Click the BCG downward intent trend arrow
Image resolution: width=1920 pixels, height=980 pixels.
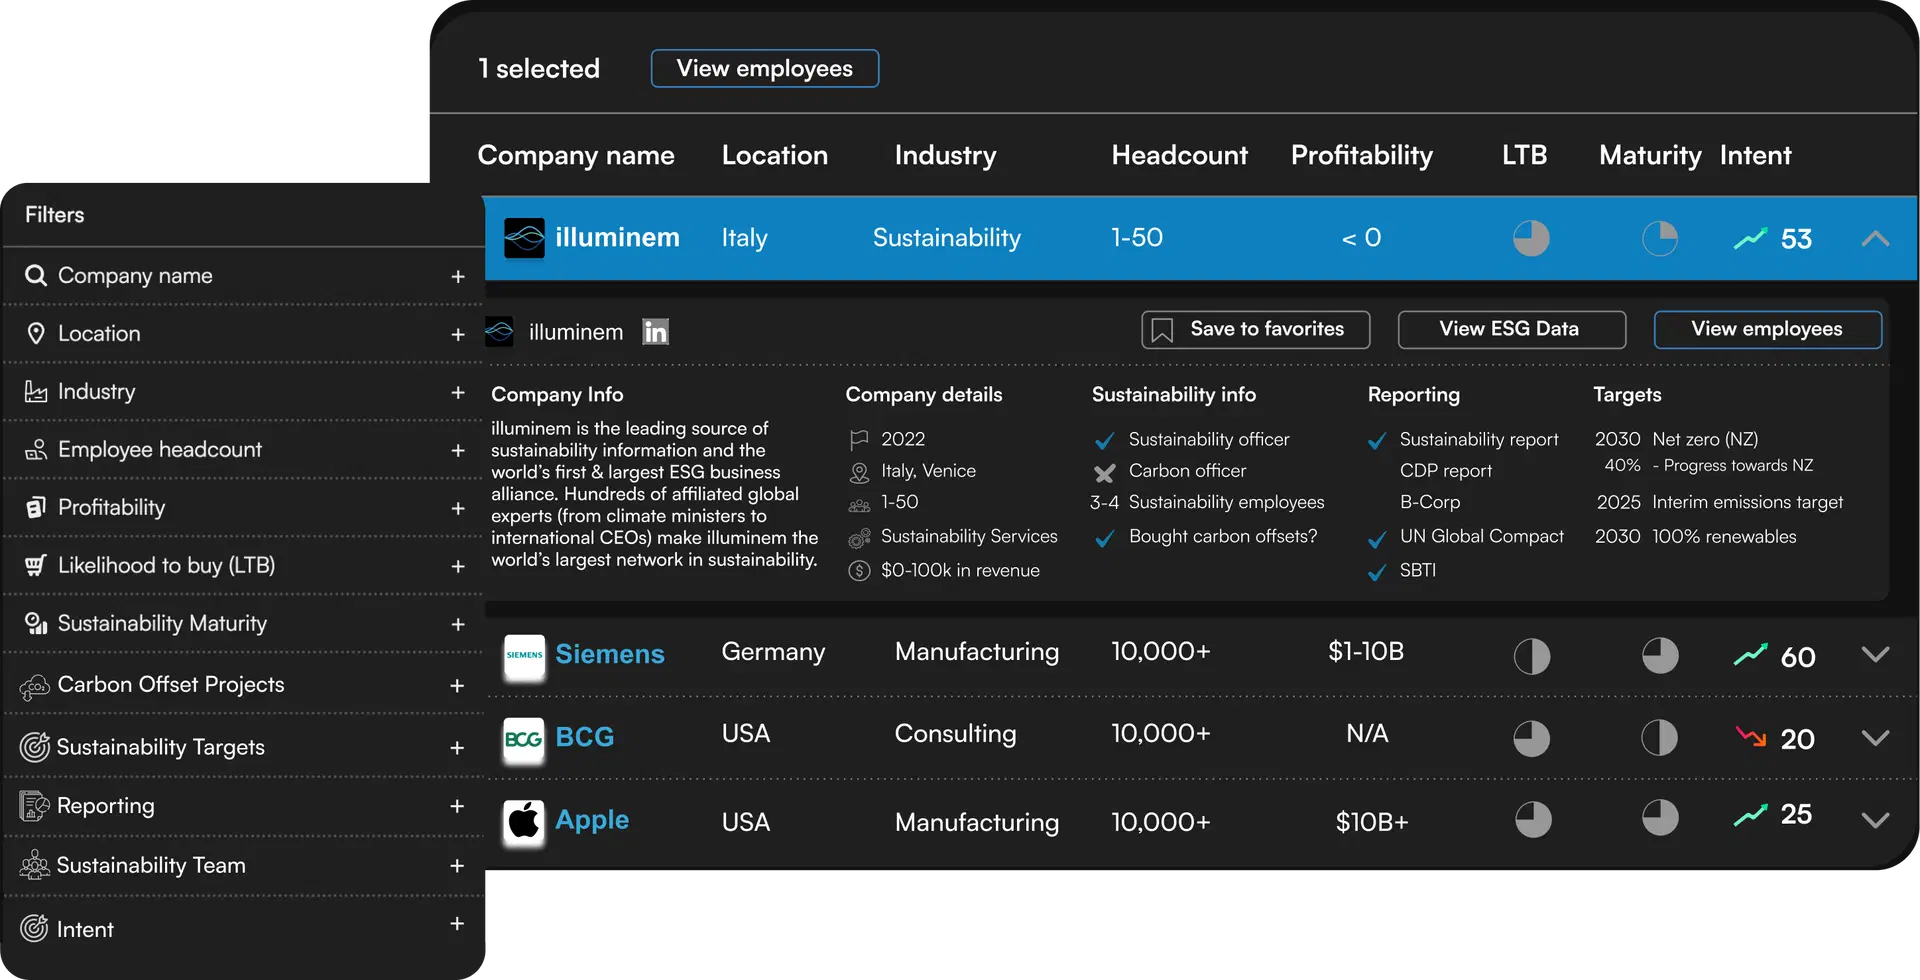point(1751,737)
